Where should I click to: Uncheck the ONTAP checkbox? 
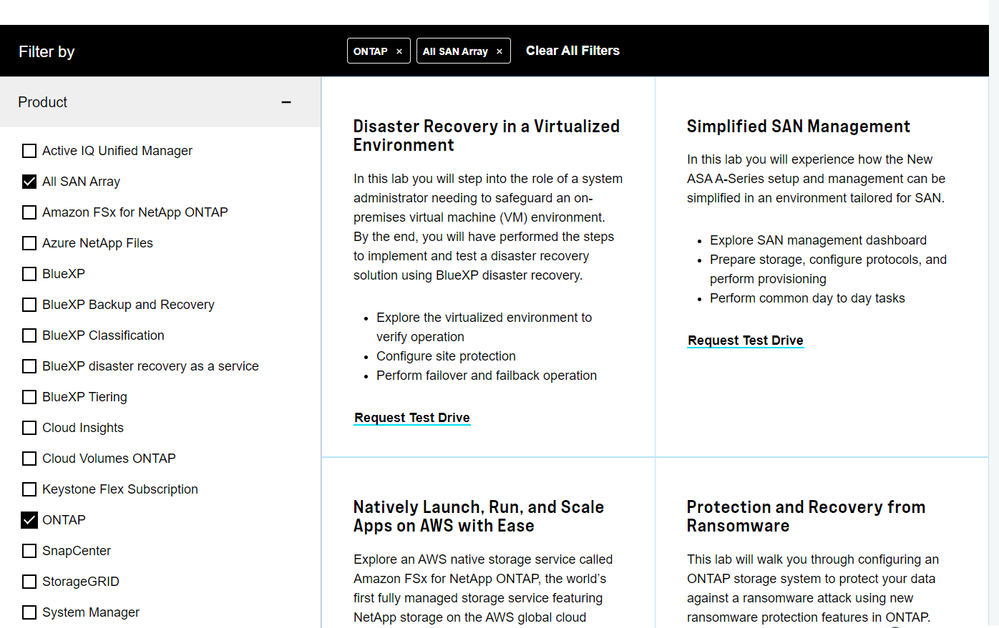pyautogui.click(x=29, y=520)
